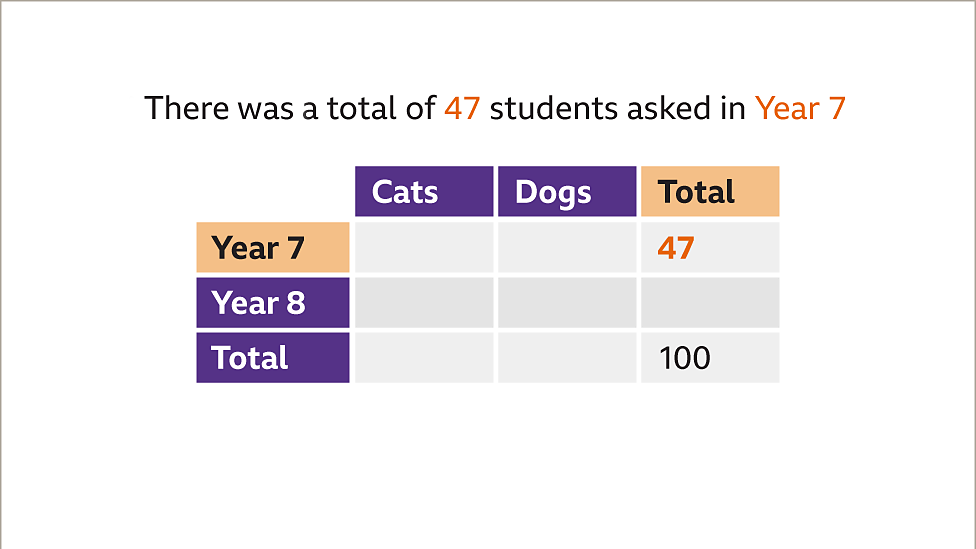976x549 pixels.
Task: Click the empty Total row Cats cell
Action: click(x=424, y=358)
